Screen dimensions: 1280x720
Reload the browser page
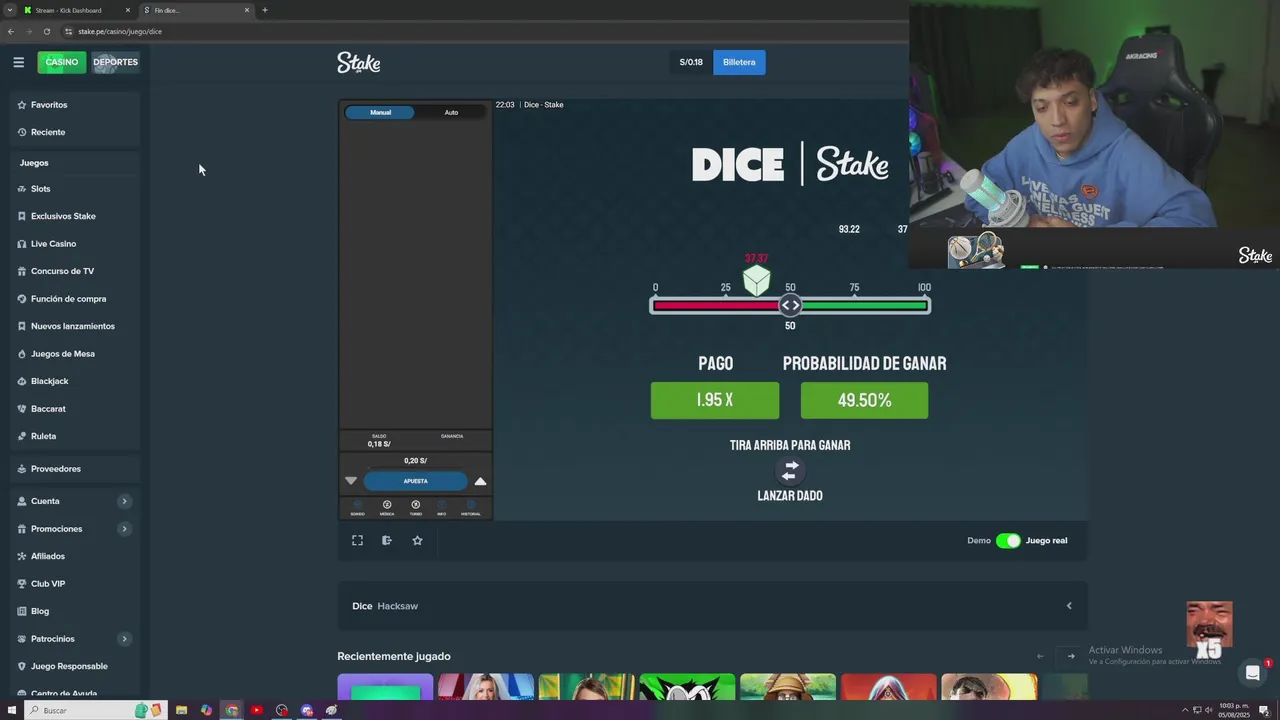click(x=46, y=31)
